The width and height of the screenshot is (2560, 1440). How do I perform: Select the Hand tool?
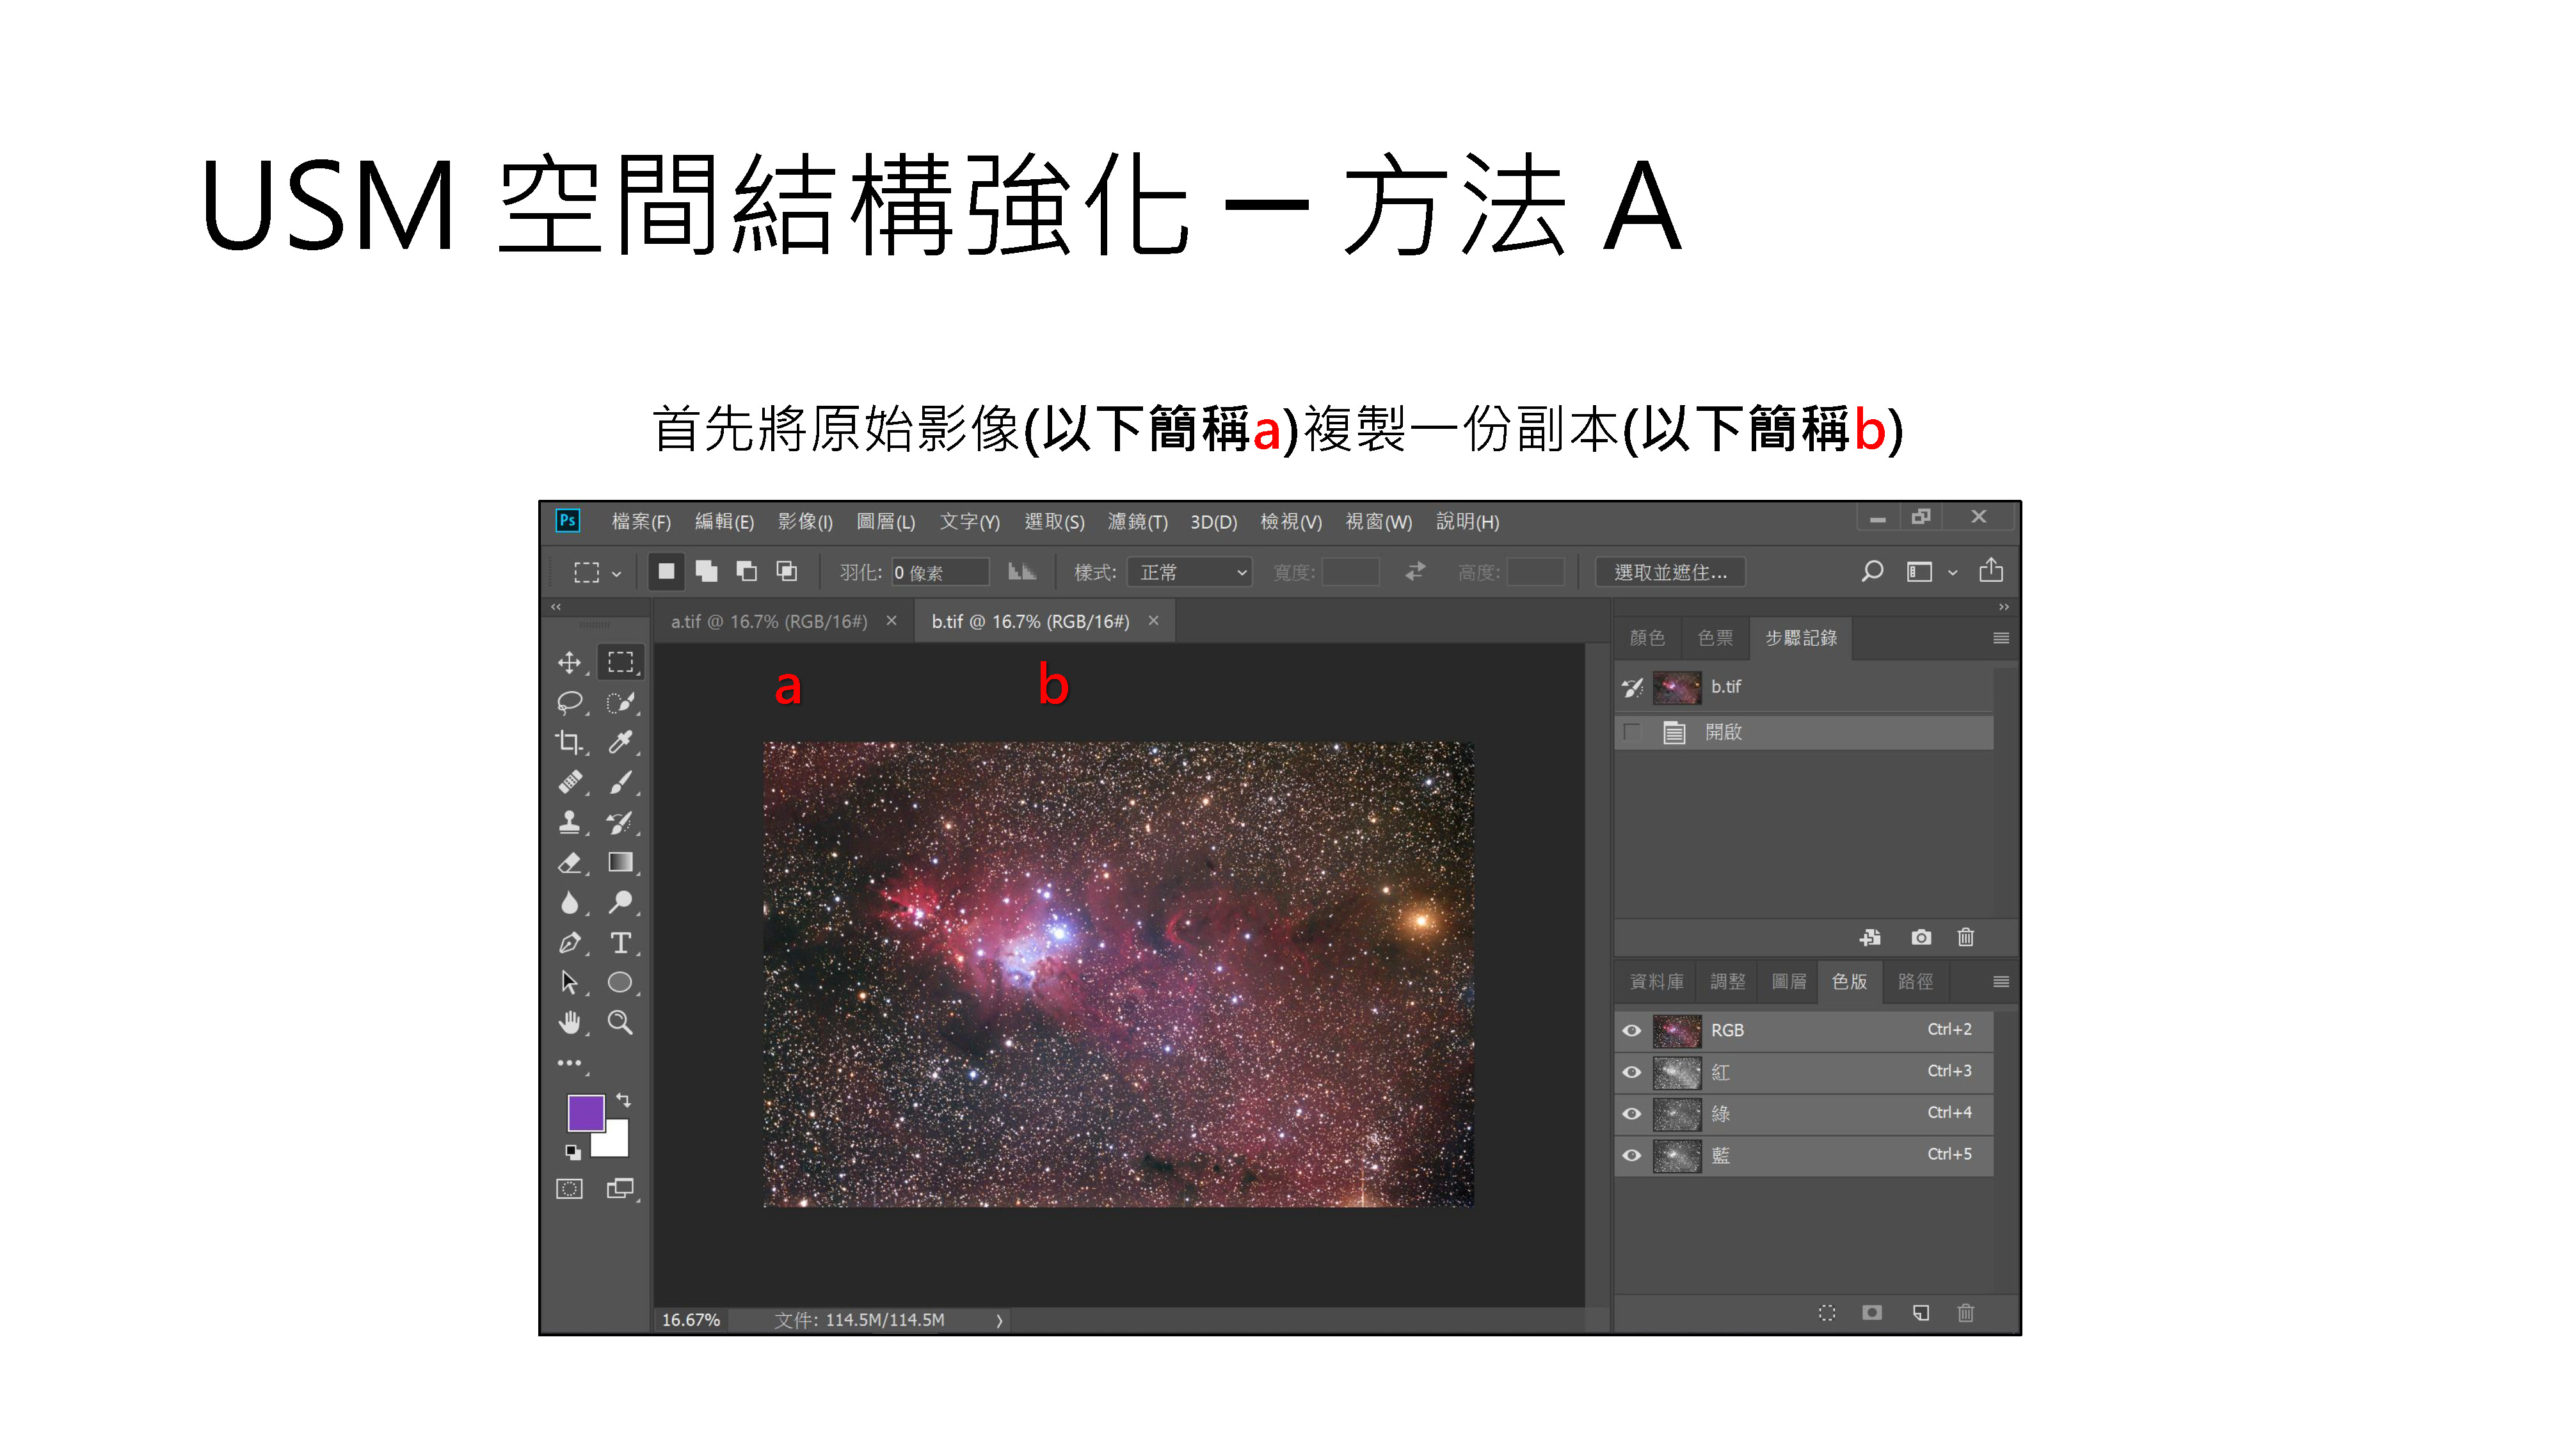577,1020
